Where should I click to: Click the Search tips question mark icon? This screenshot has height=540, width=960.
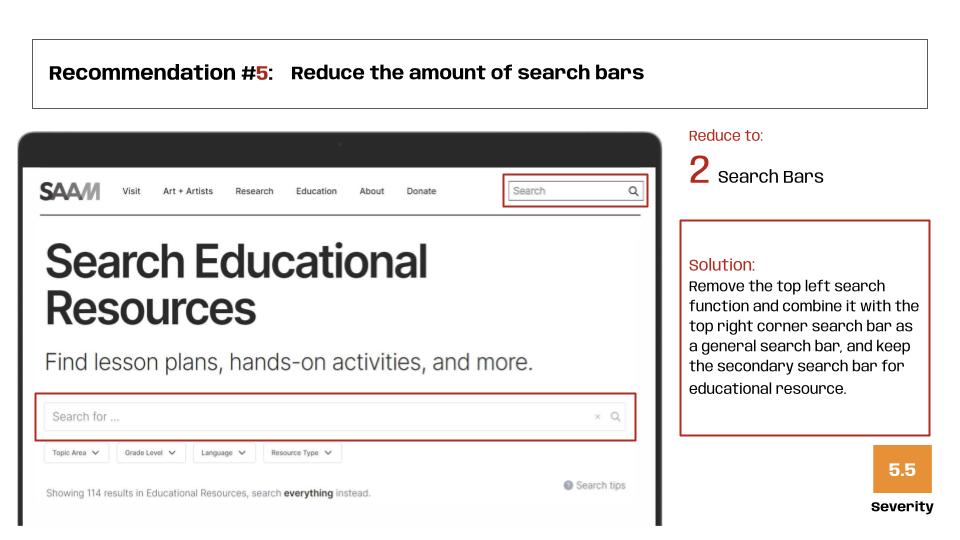[x=568, y=485]
